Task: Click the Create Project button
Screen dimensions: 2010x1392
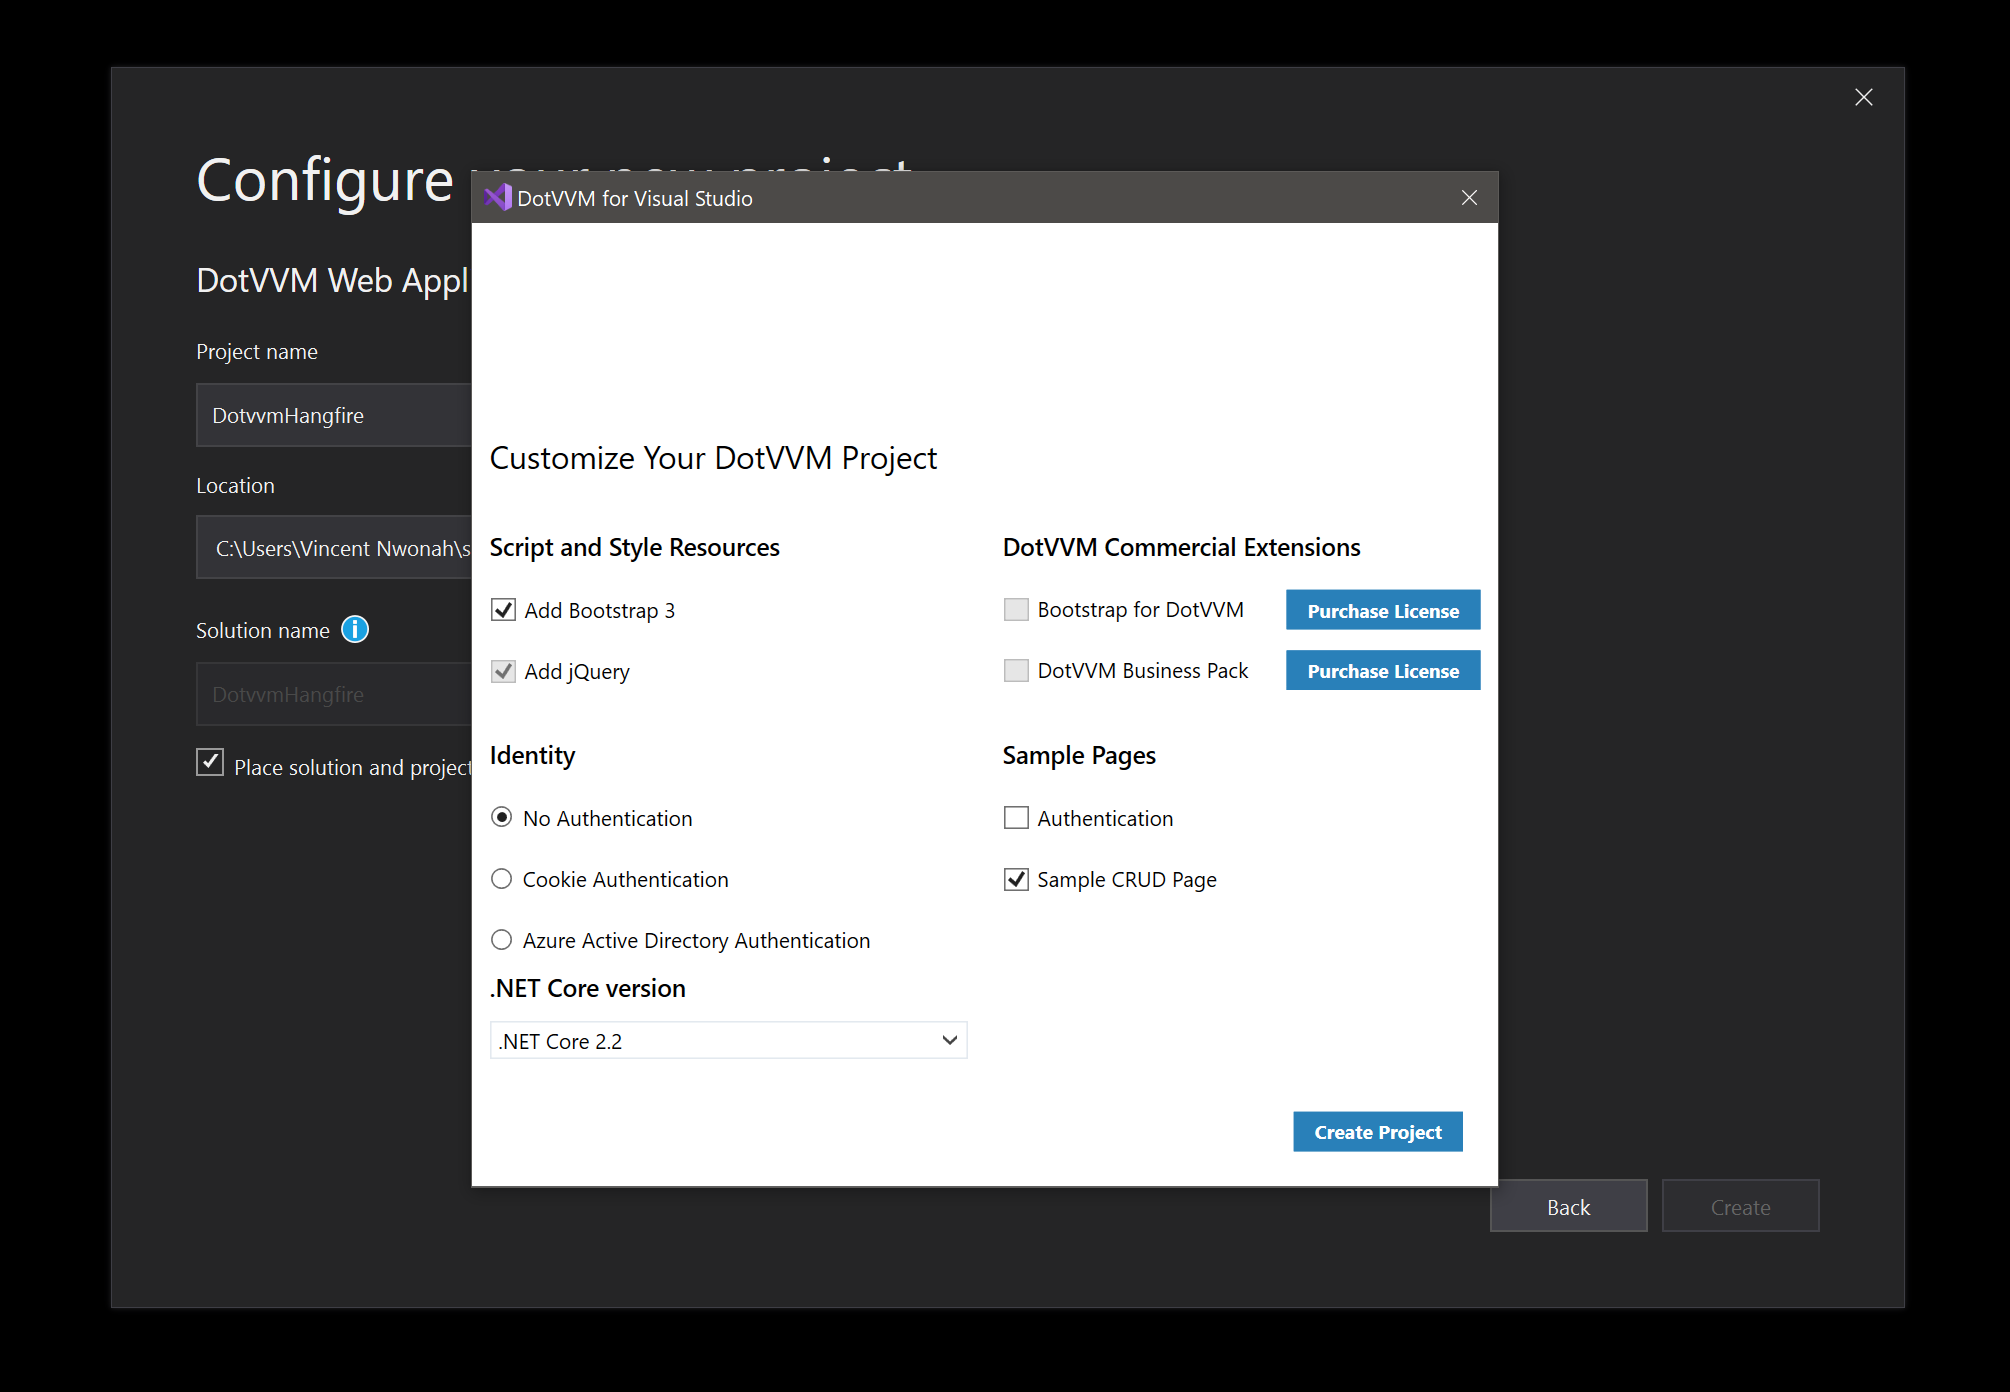Action: point(1377,1131)
